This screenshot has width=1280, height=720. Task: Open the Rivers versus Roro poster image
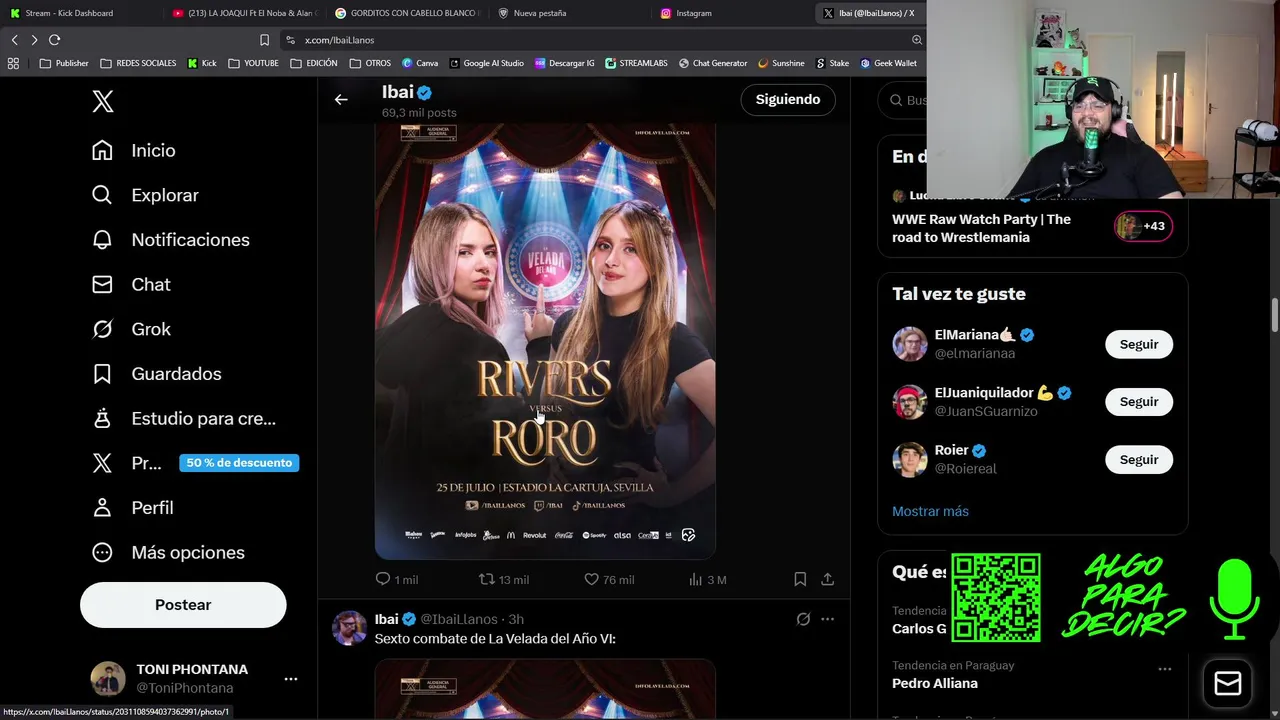click(545, 340)
